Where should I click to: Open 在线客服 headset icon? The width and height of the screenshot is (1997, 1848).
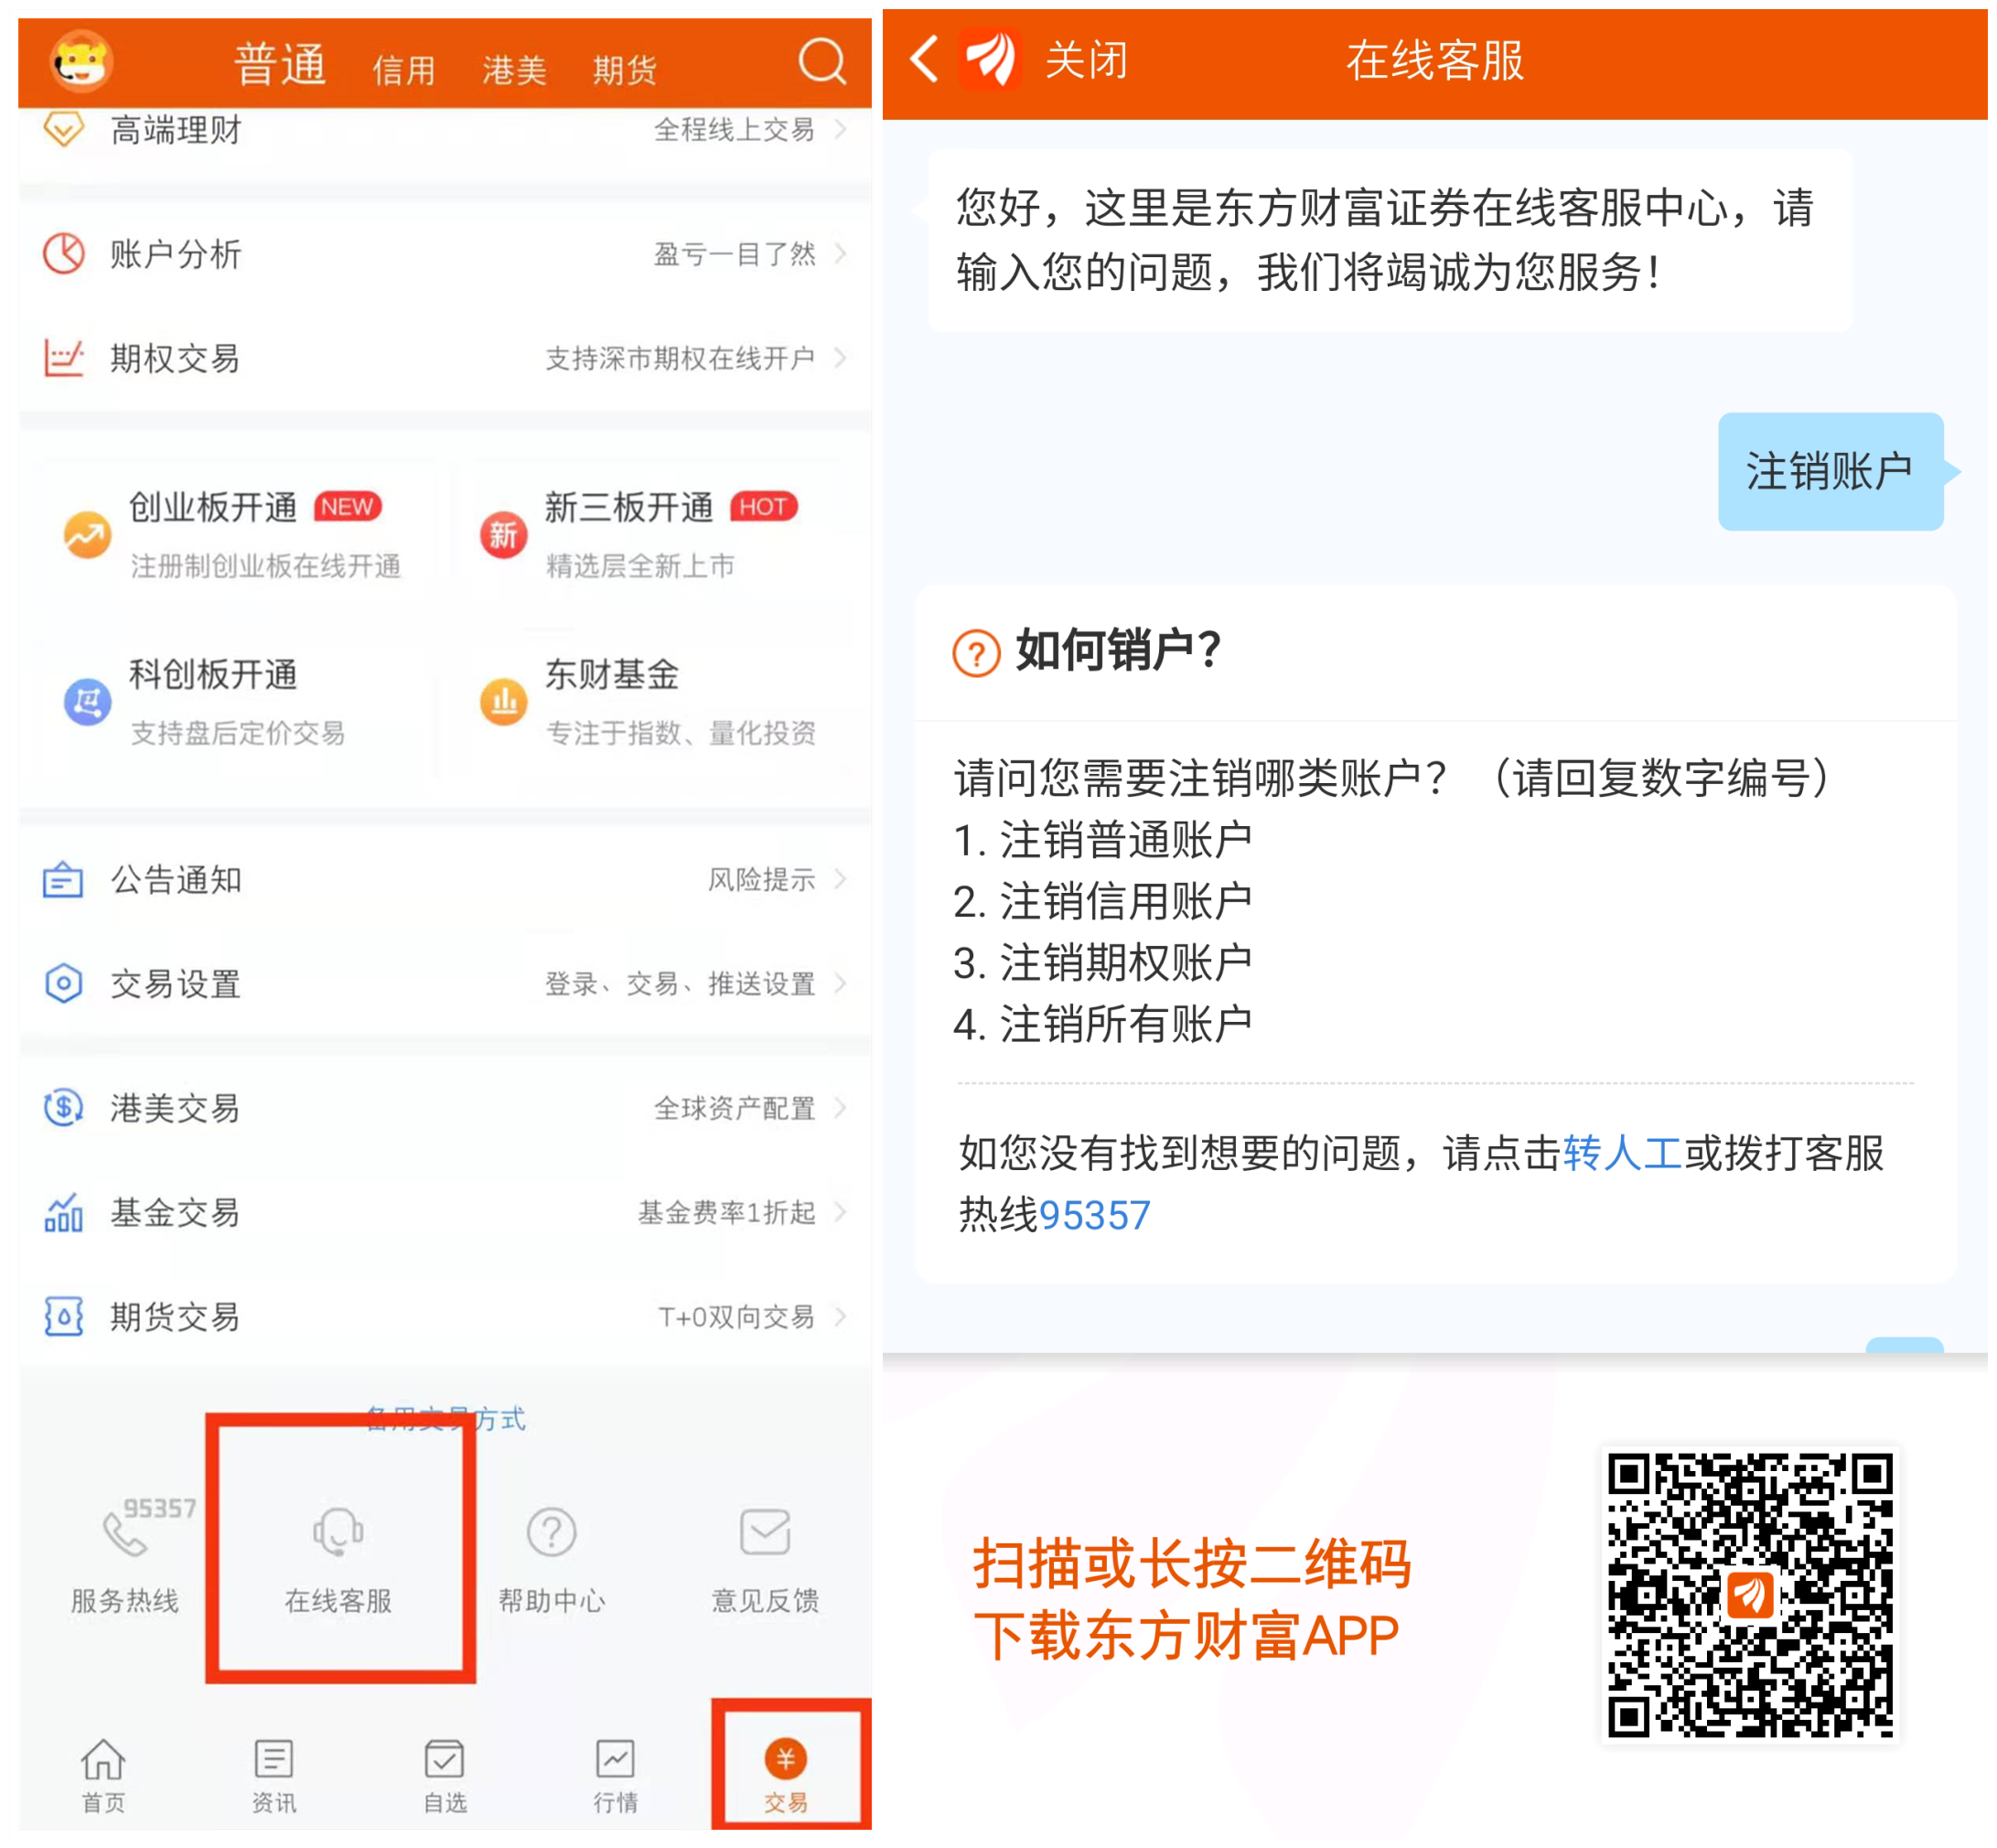[x=338, y=1531]
